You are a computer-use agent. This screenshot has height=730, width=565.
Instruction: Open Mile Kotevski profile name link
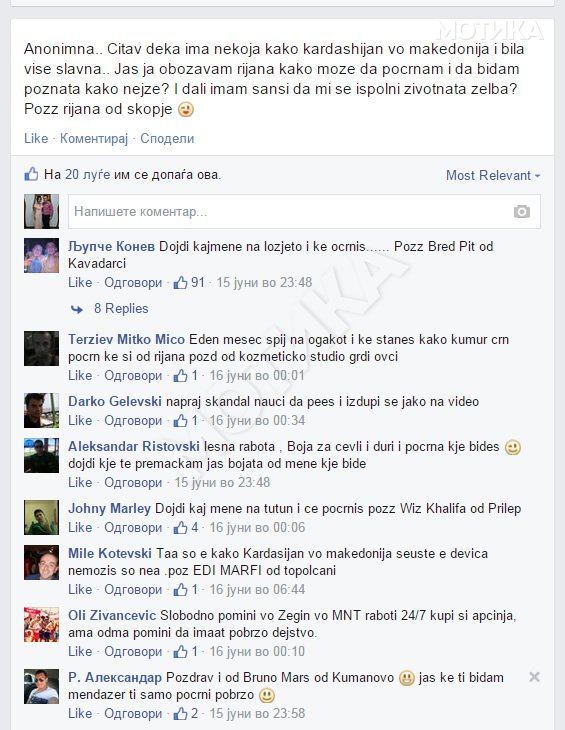[x=110, y=554]
